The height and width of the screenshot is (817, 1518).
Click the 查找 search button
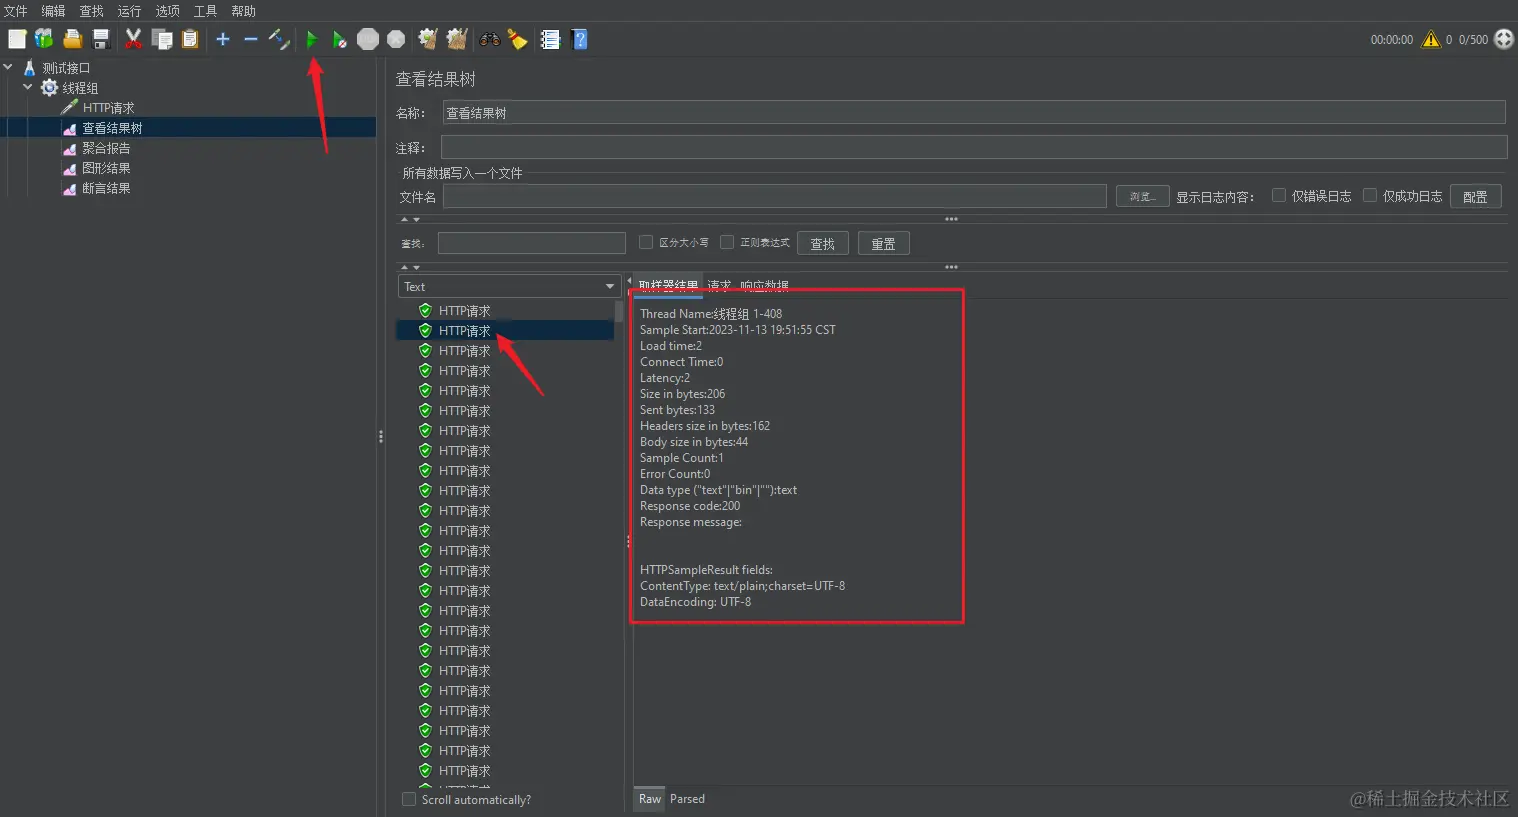[823, 243]
